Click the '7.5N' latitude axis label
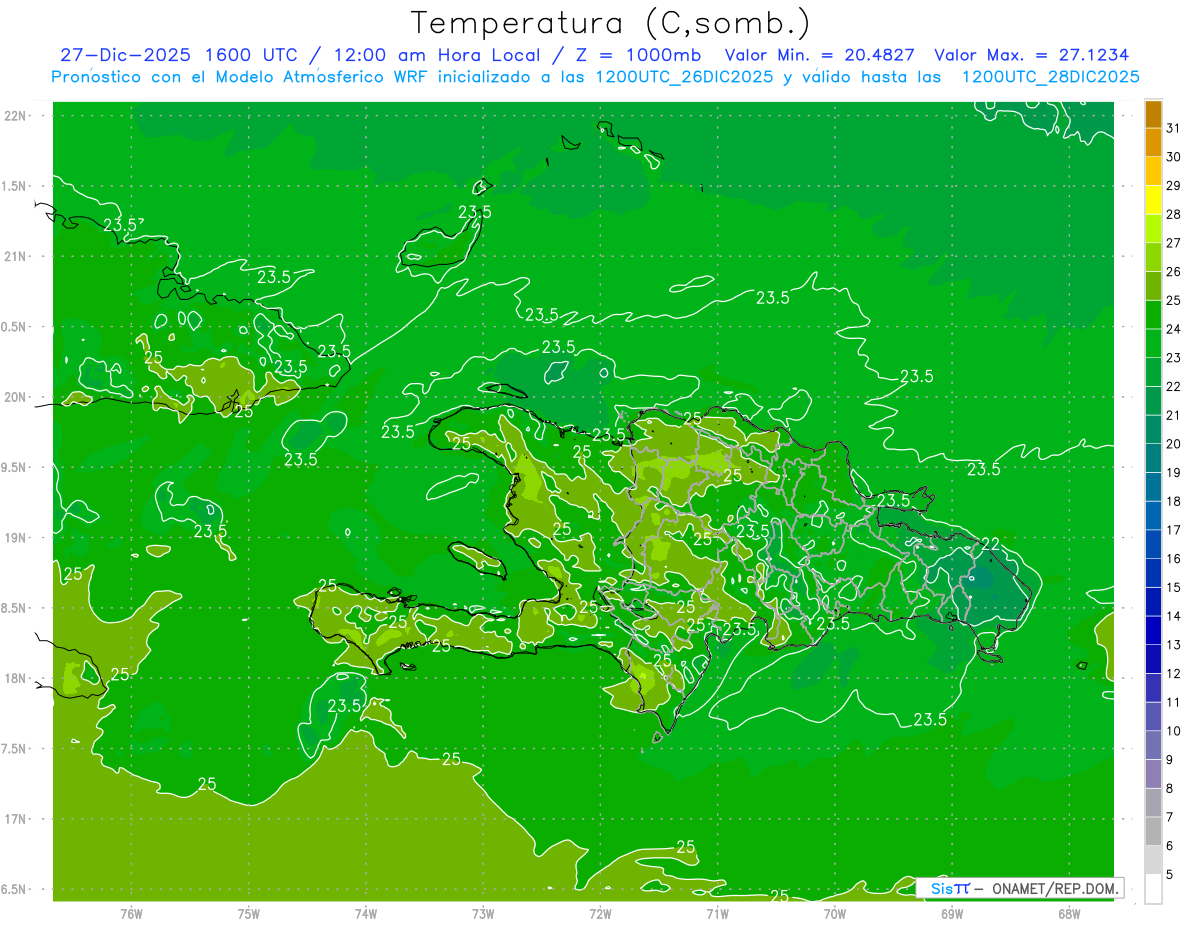1200x927 pixels. pyautogui.click(x=14, y=749)
